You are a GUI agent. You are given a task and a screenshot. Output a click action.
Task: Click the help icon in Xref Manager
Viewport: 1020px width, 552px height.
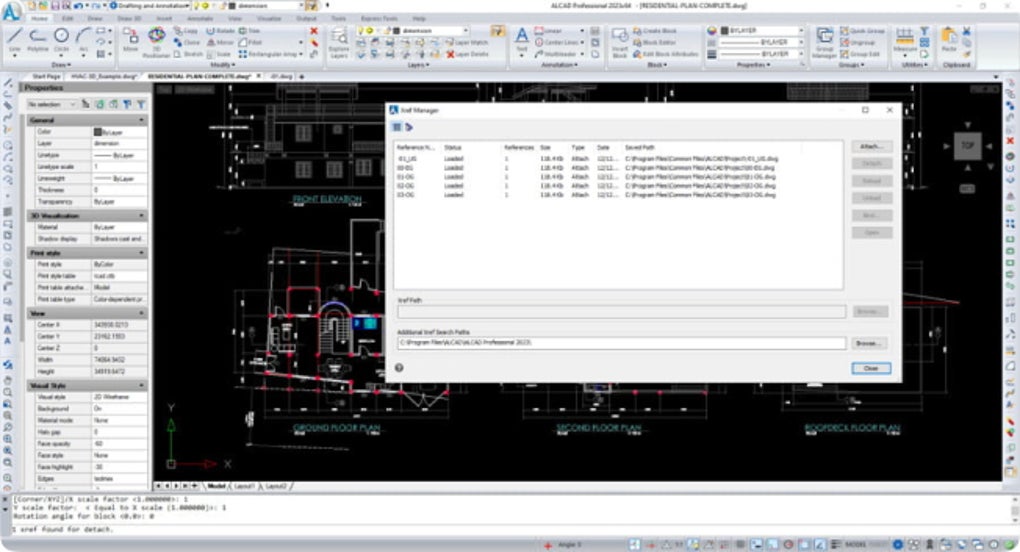399,368
